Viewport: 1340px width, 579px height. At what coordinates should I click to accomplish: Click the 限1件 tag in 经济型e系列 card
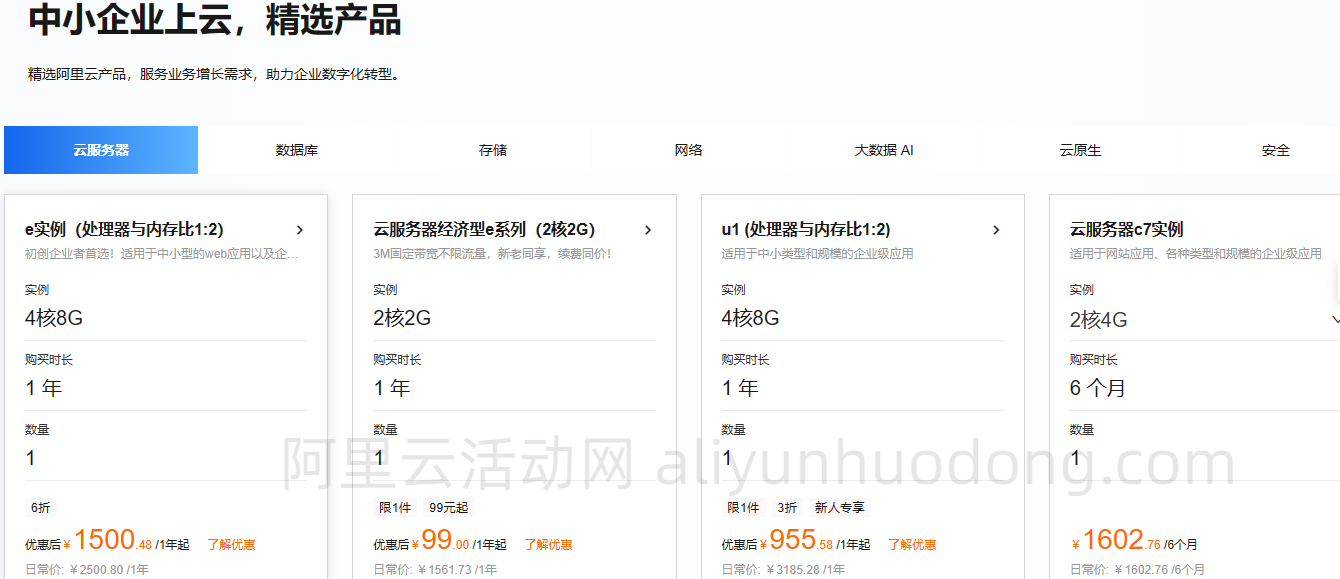[x=395, y=508]
